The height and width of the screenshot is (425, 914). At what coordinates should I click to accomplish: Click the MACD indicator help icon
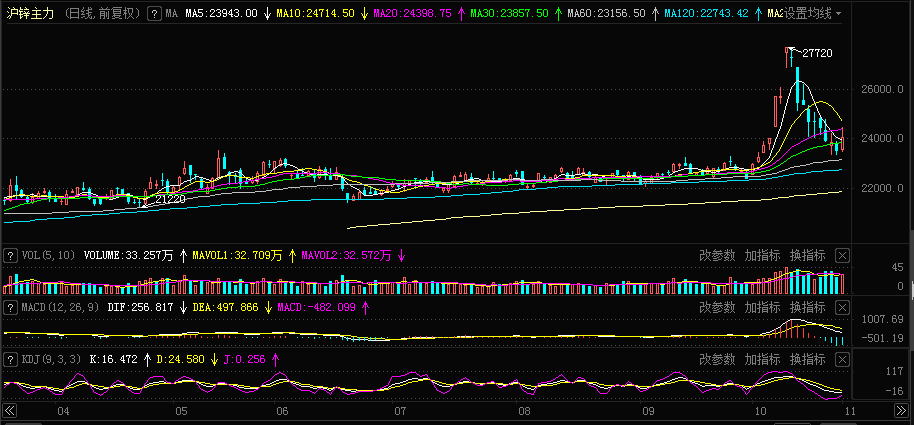pos(11,307)
